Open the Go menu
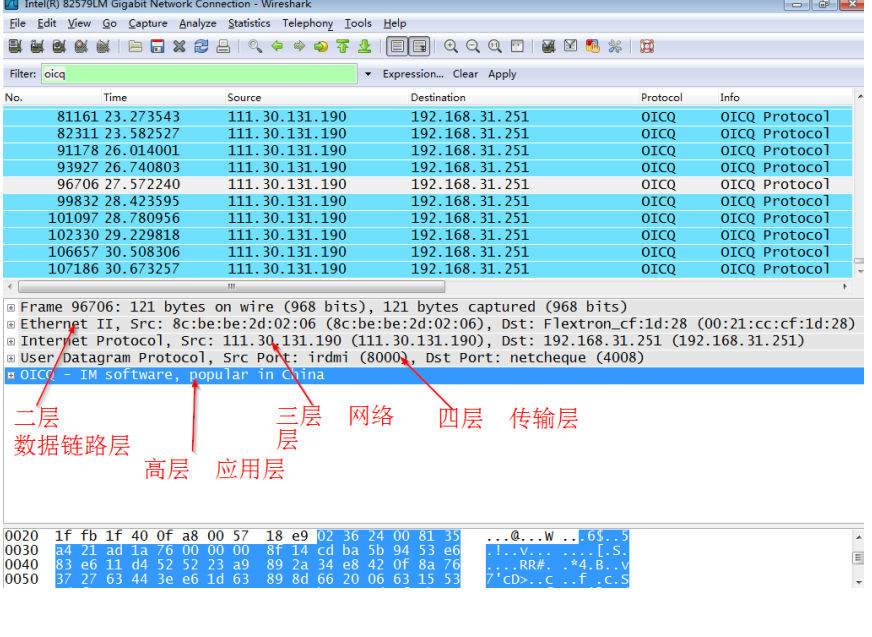The height and width of the screenshot is (637, 872). tap(109, 23)
